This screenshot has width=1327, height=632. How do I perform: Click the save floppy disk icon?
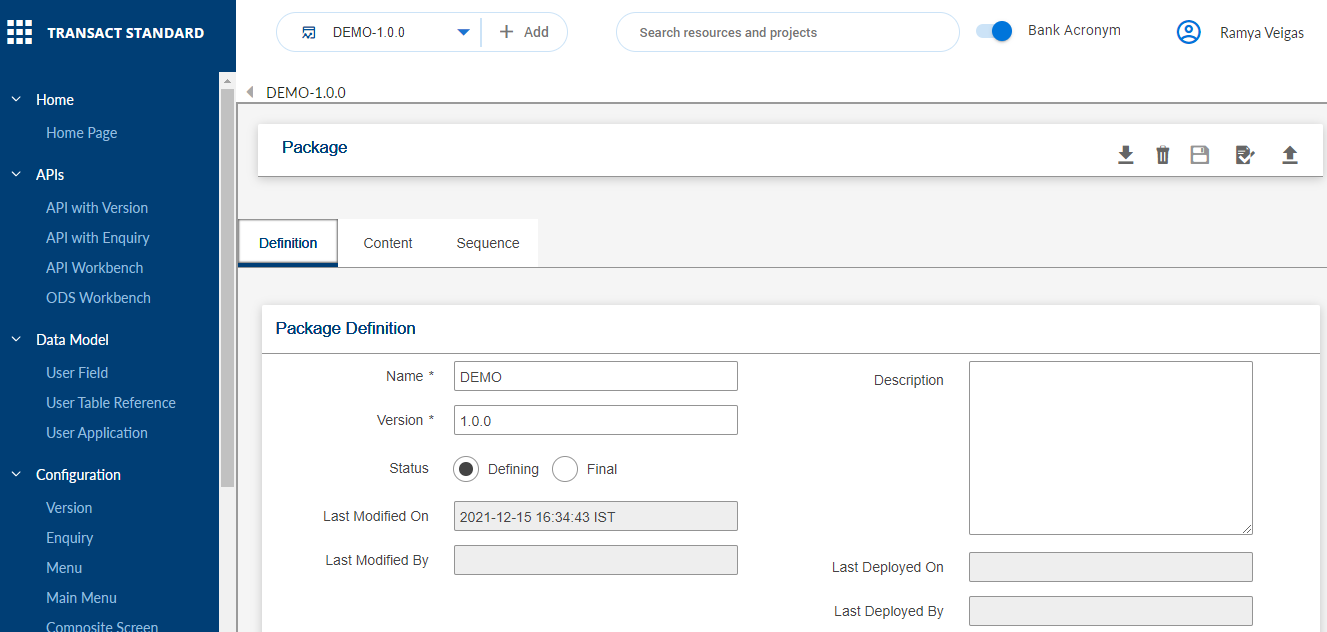pos(1199,155)
